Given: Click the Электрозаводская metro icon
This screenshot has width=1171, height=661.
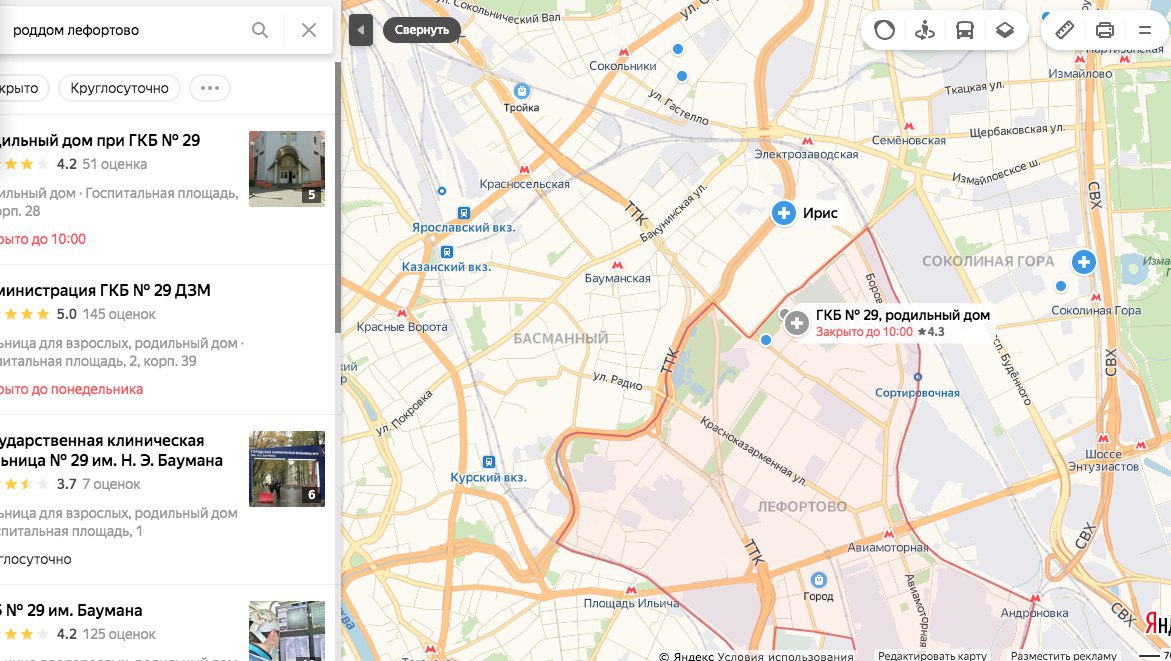Looking at the screenshot, I should (x=807, y=140).
